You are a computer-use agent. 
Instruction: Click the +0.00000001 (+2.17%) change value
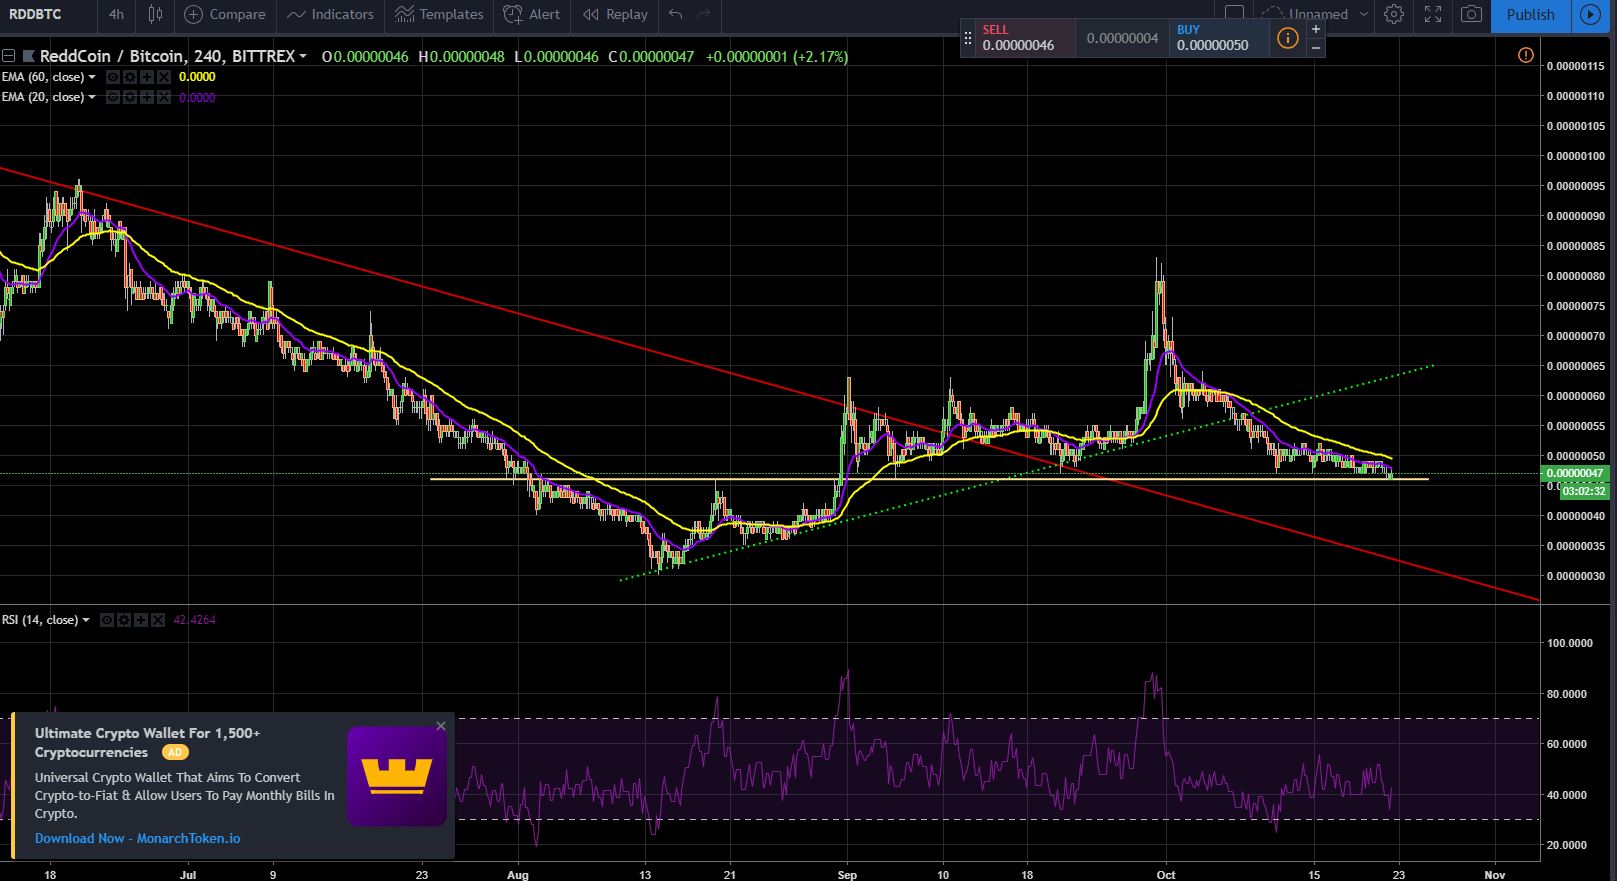point(777,57)
